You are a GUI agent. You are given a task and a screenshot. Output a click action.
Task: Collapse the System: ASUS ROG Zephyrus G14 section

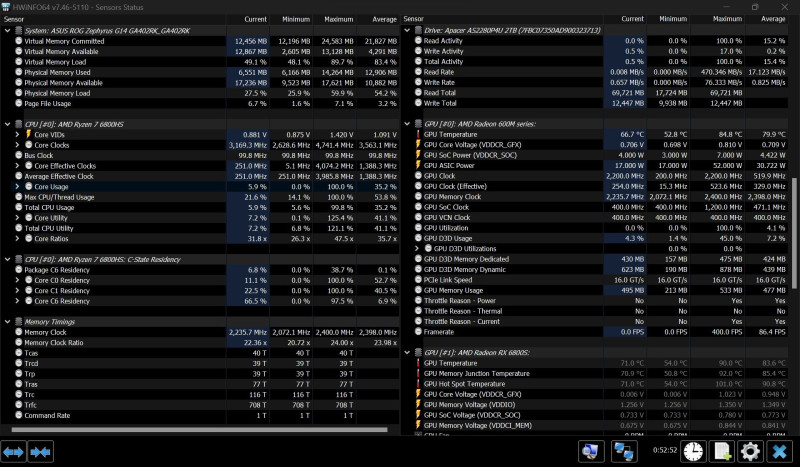tap(8, 31)
